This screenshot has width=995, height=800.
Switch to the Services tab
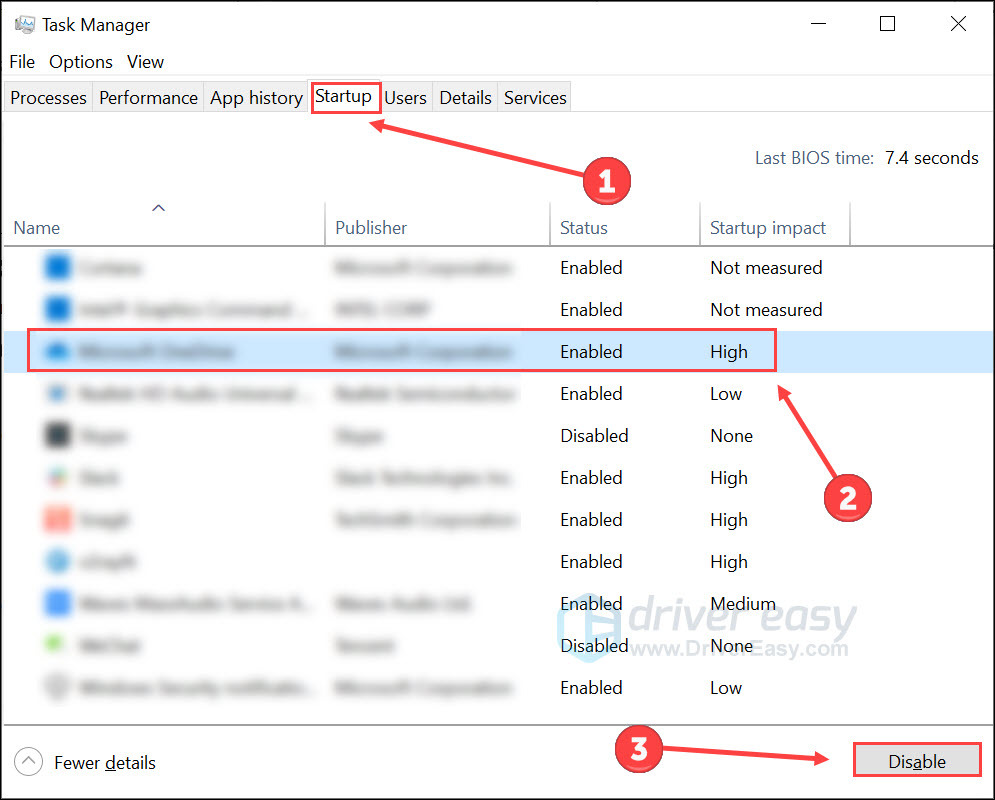coord(534,97)
